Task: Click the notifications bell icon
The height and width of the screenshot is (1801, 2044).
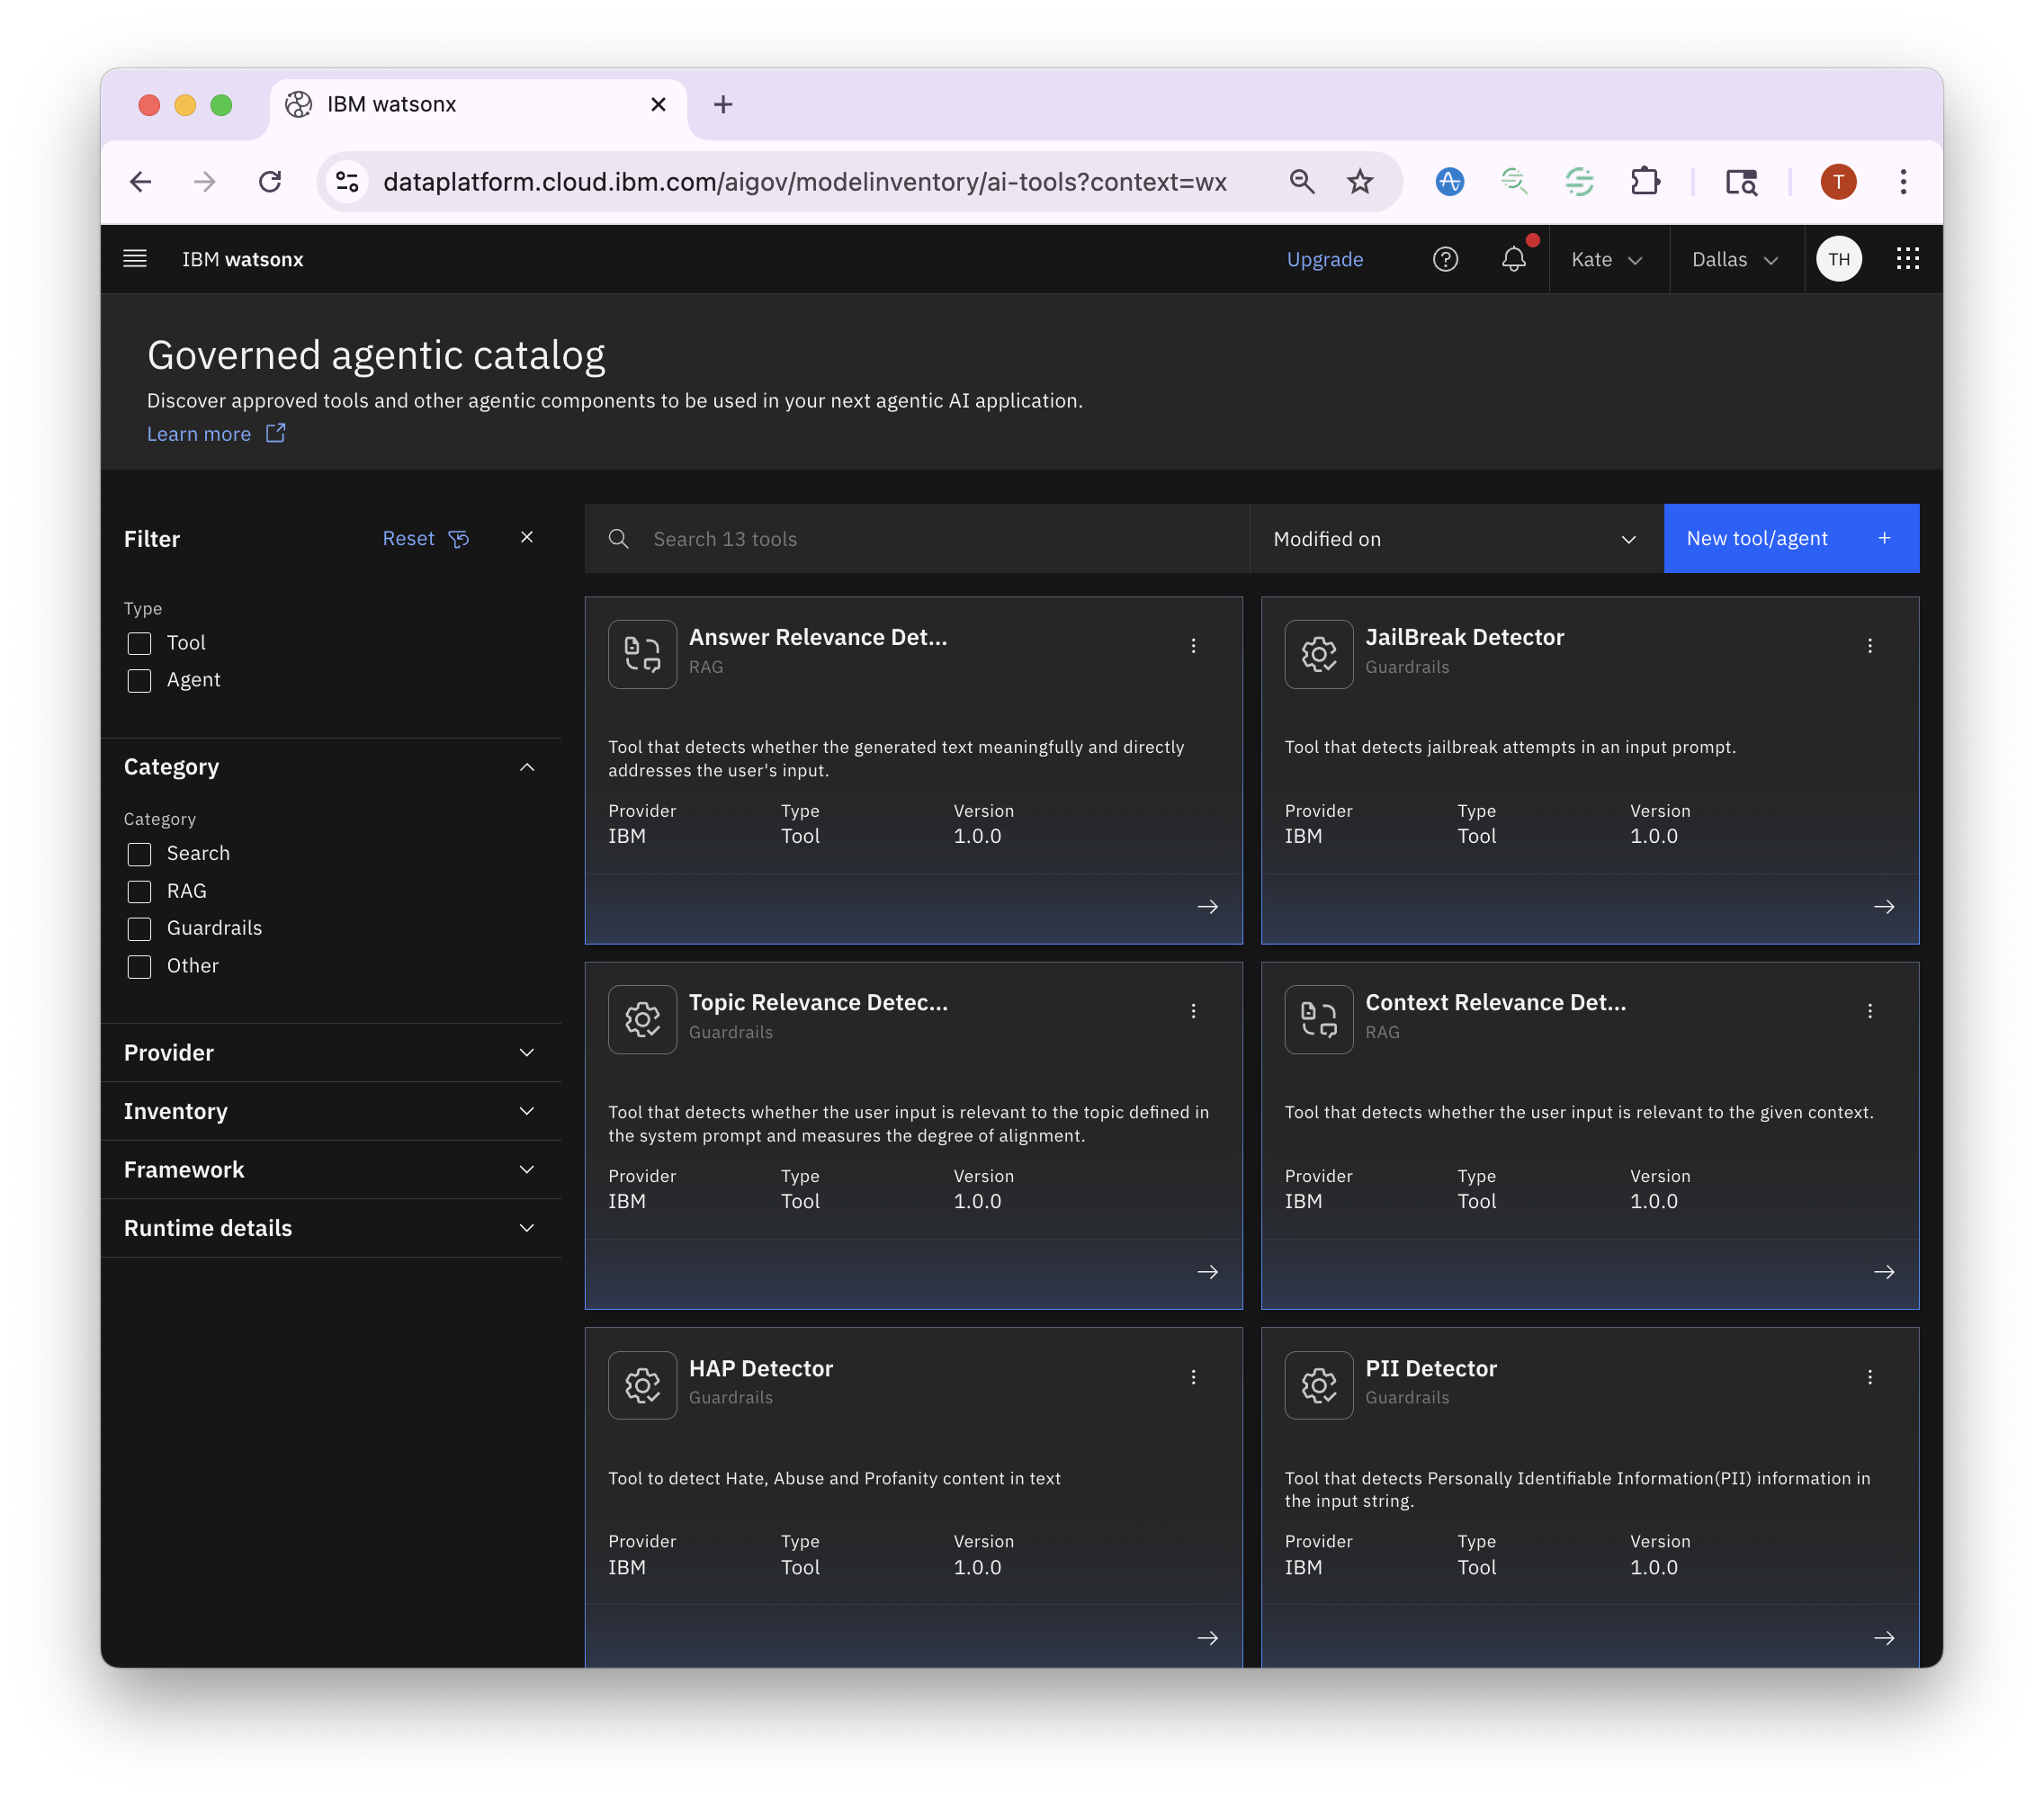Action: (1513, 259)
